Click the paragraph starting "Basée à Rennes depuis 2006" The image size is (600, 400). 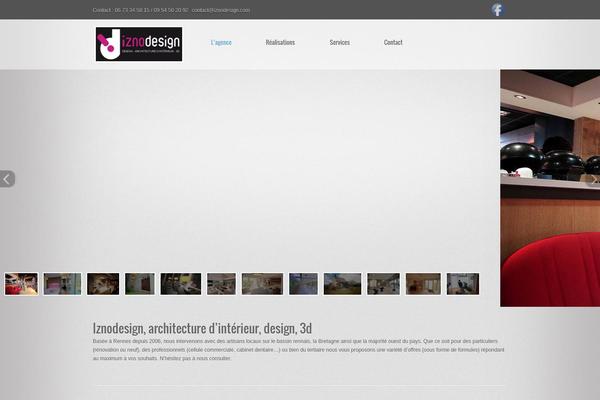coord(298,349)
